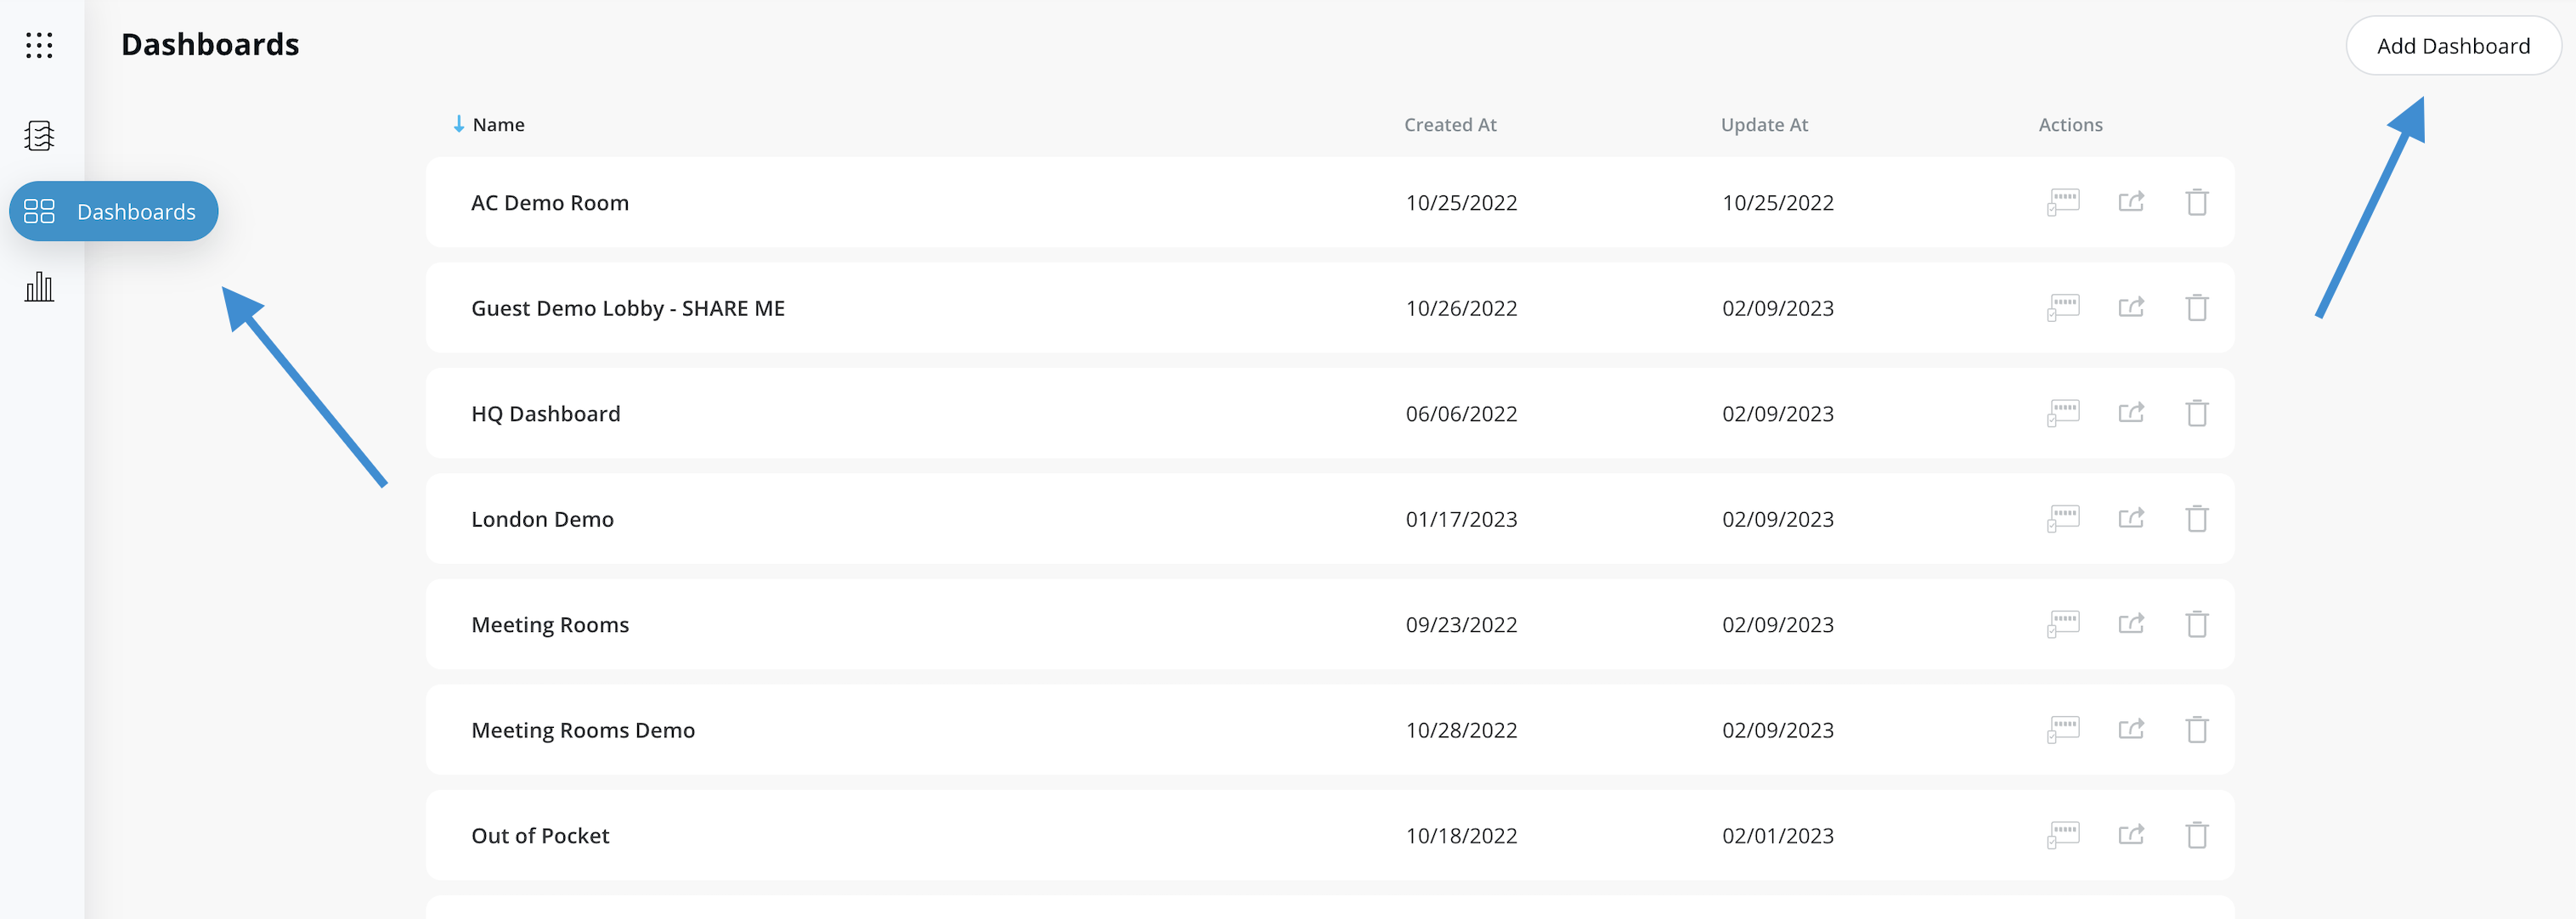Image resolution: width=2576 pixels, height=919 pixels.
Task: Delete the Out of Pocket dashboard
Action: point(2196,835)
